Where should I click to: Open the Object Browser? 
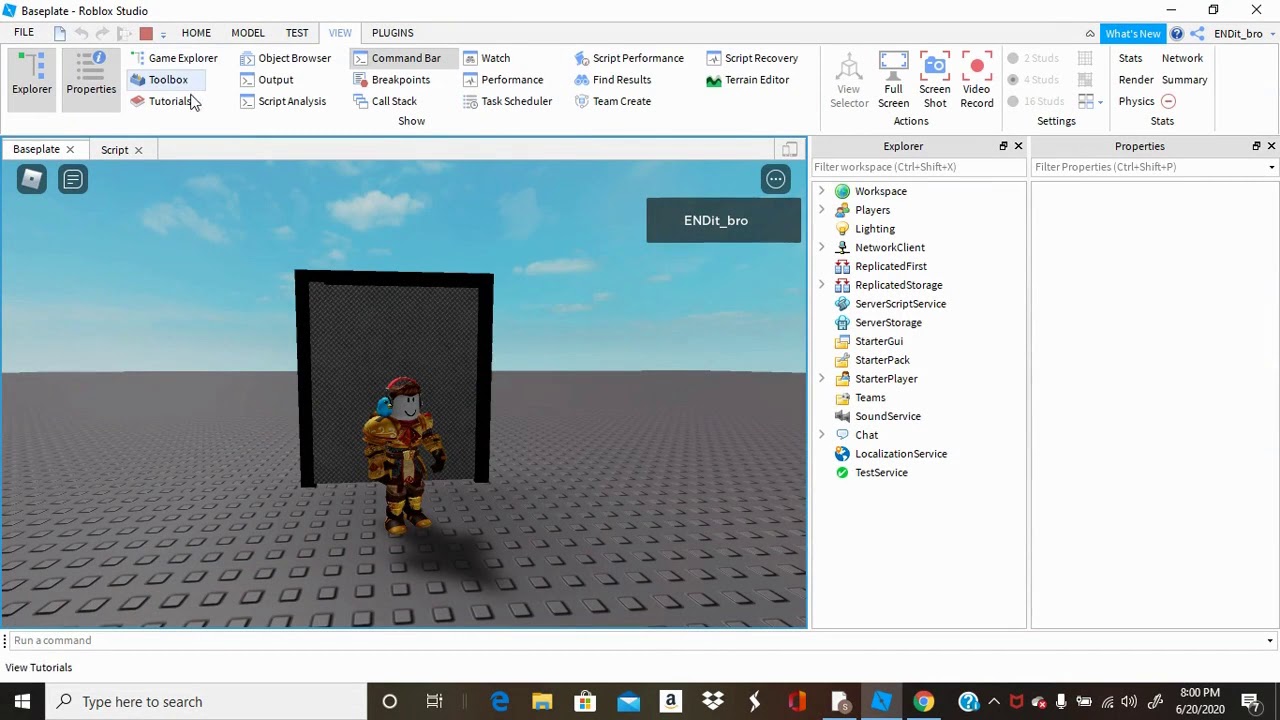(285, 58)
